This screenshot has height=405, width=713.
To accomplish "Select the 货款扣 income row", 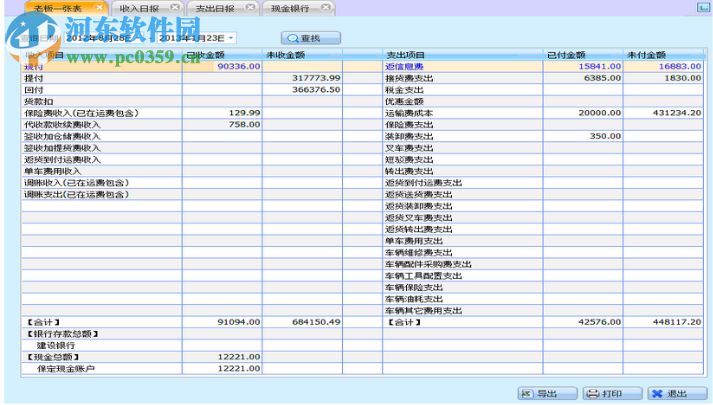I will [101, 101].
